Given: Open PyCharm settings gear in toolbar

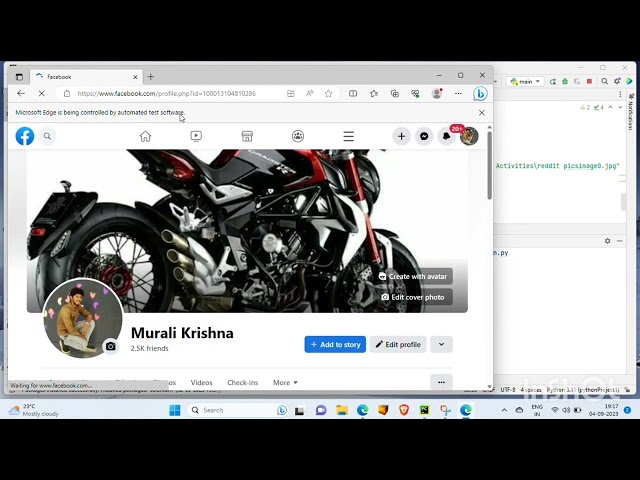Looking at the screenshot, I should [617, 82].
